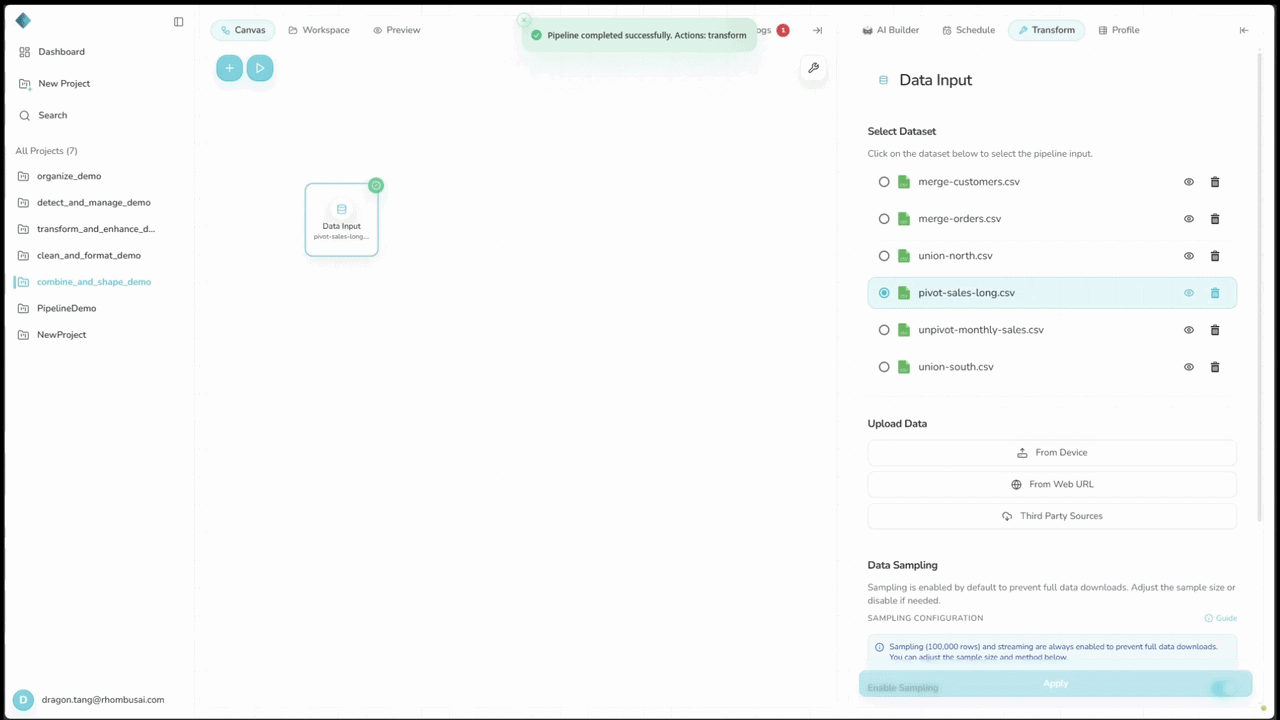Collapse the left sidebar panel
This screenshot has height=720, width=1280.
(x=178, y=22)
